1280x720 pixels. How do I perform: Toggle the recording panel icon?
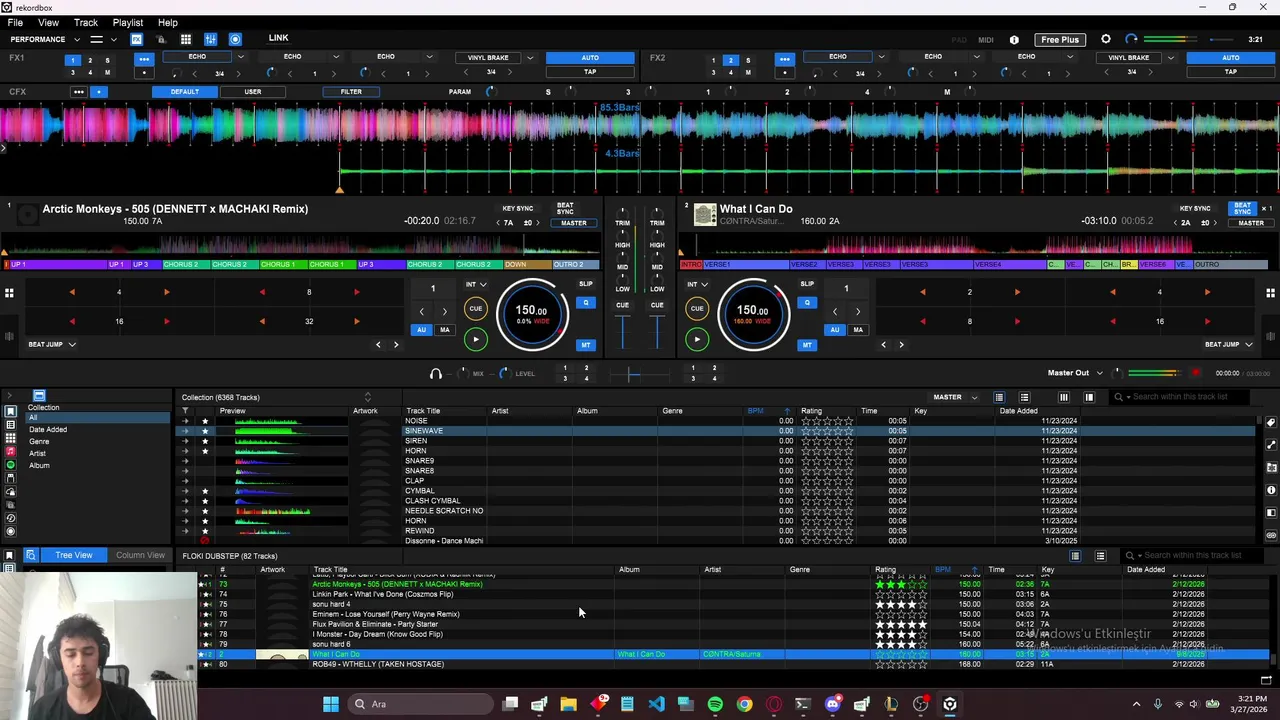235,39
